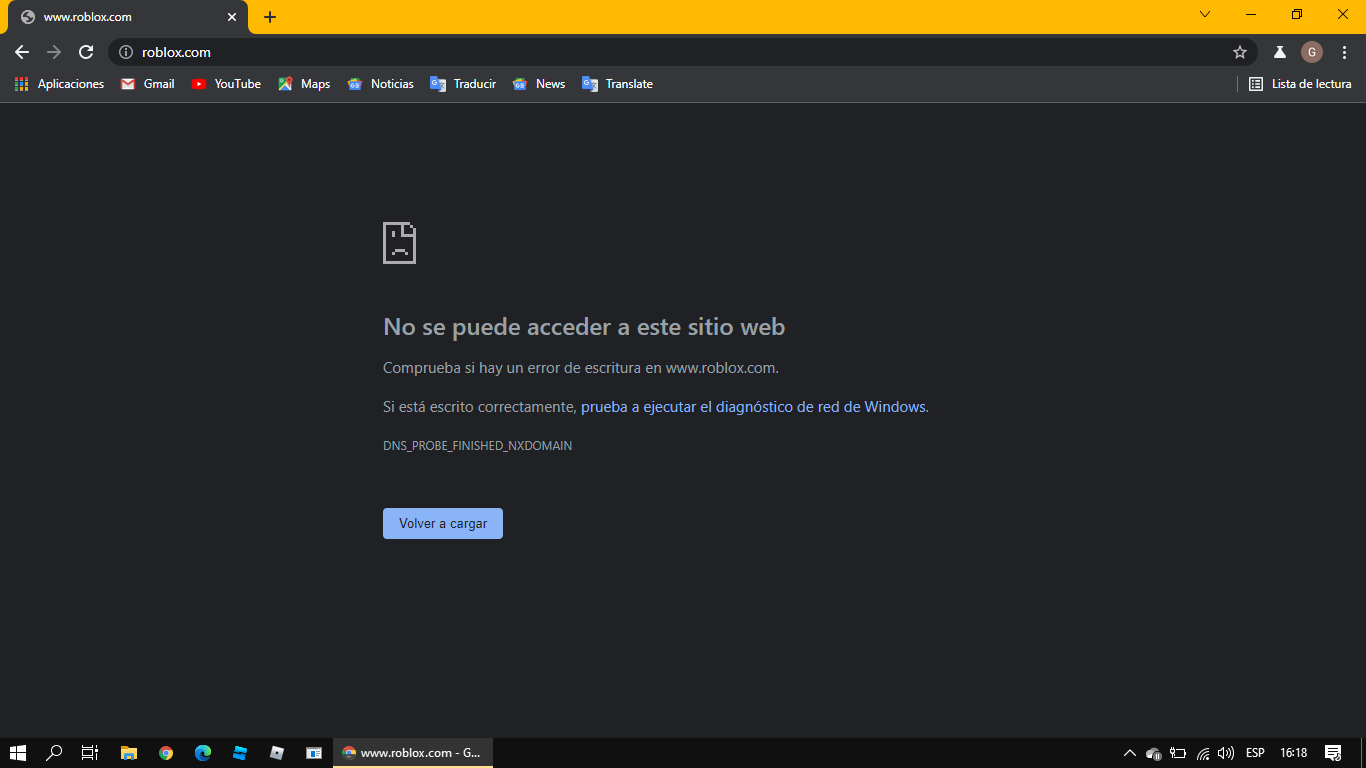Click the Volver a cargar button
Image resolution: width=1366 pixels, height=768 pixels.
coord(443,523)
